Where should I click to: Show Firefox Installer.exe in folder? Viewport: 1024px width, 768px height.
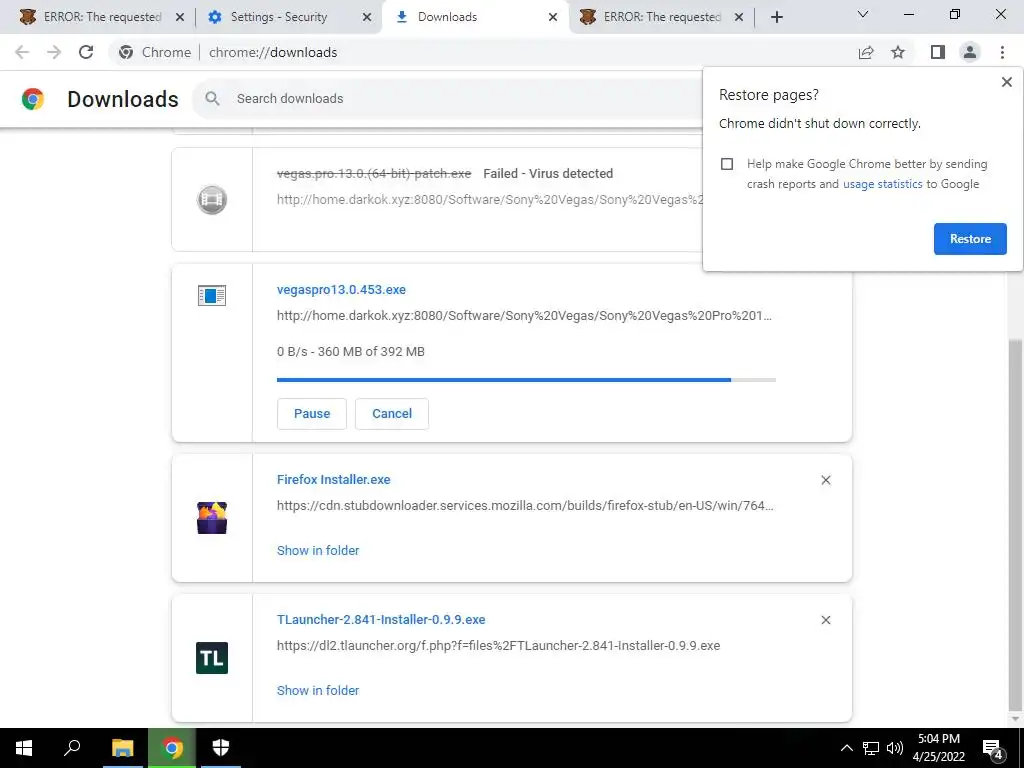[318, 551]
